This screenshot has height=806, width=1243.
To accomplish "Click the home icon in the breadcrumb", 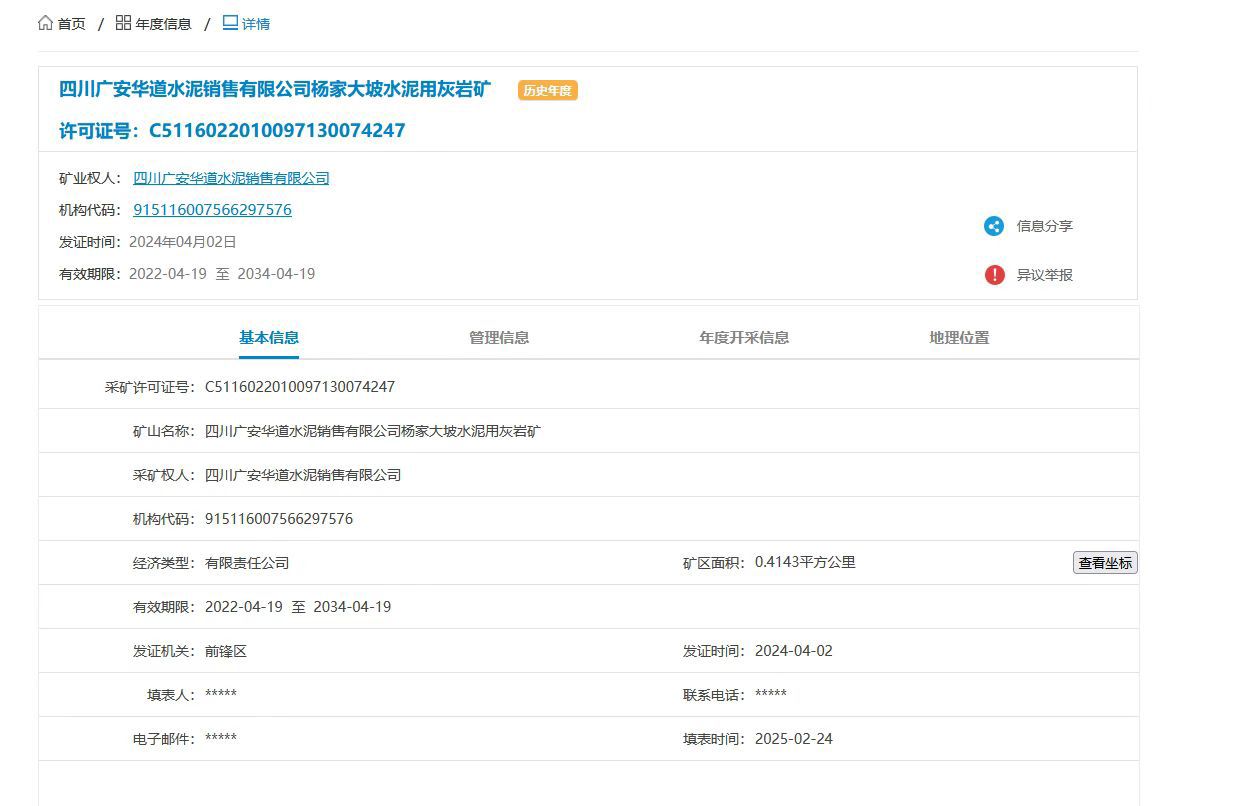I will pyautogui.click(x=45, y=23).
